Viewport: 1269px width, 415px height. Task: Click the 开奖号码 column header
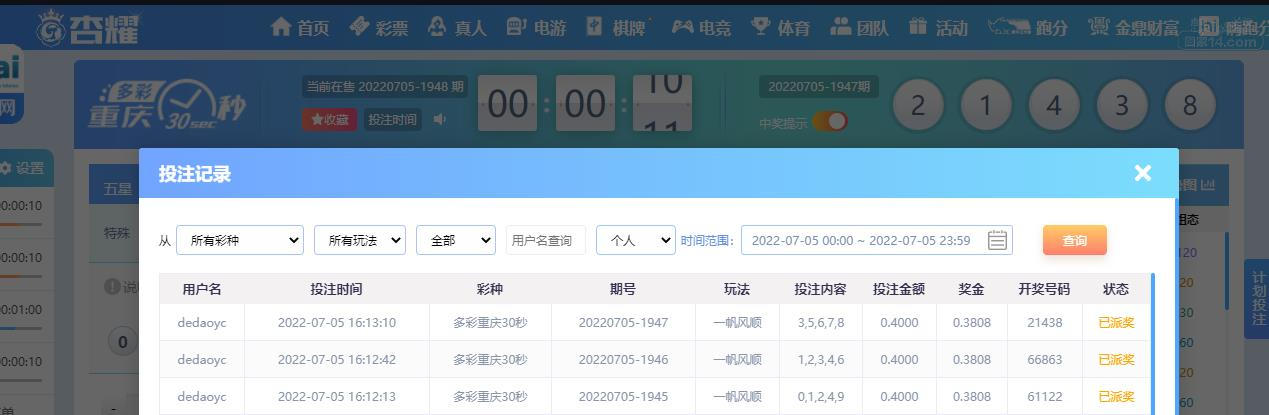click(x=1044, y=289)
